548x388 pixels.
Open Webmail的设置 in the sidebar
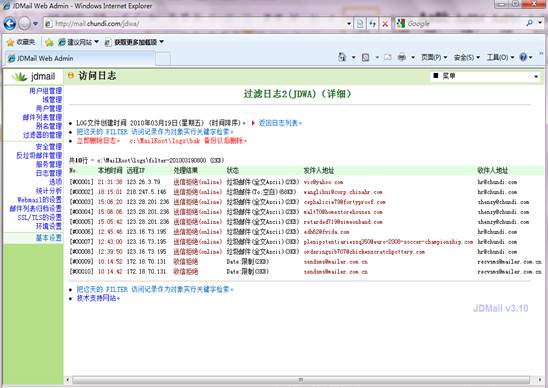click(x=39, y=200)
